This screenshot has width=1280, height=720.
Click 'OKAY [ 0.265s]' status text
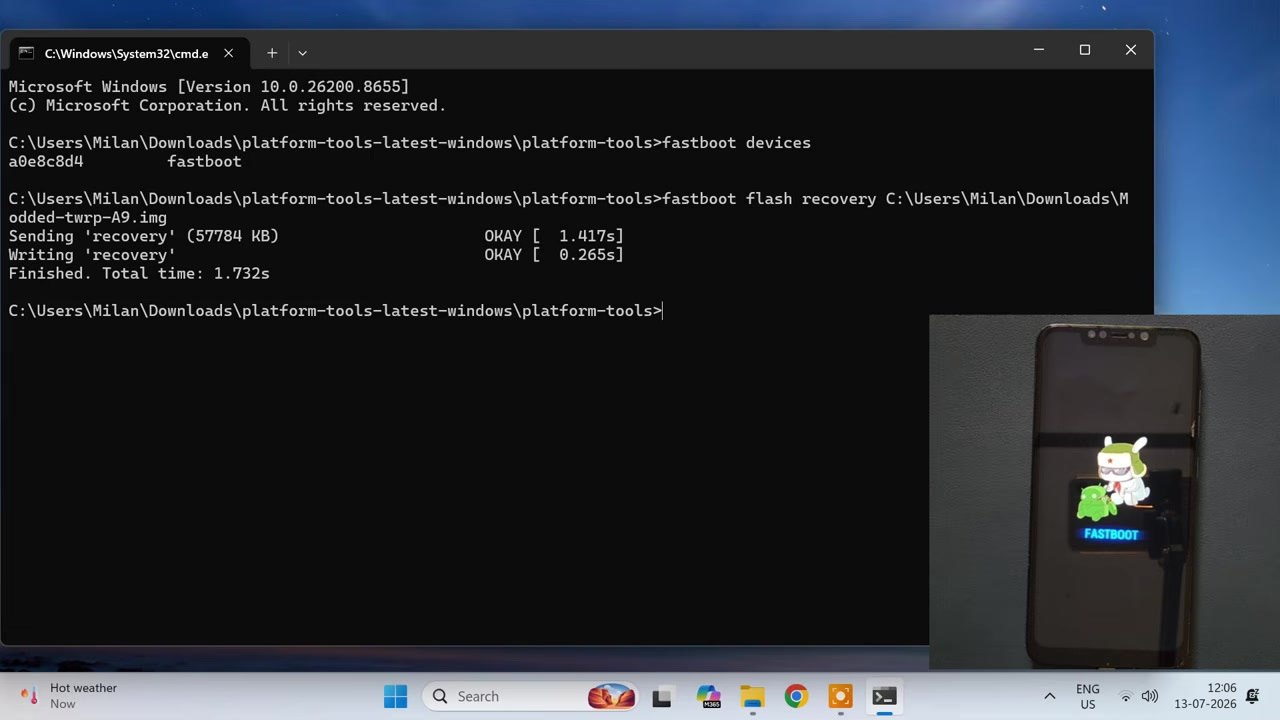(554, 255)
